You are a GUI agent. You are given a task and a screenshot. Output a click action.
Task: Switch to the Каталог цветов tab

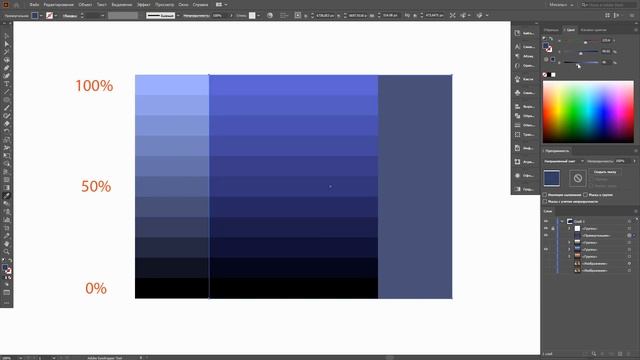(x=593, y=30)
